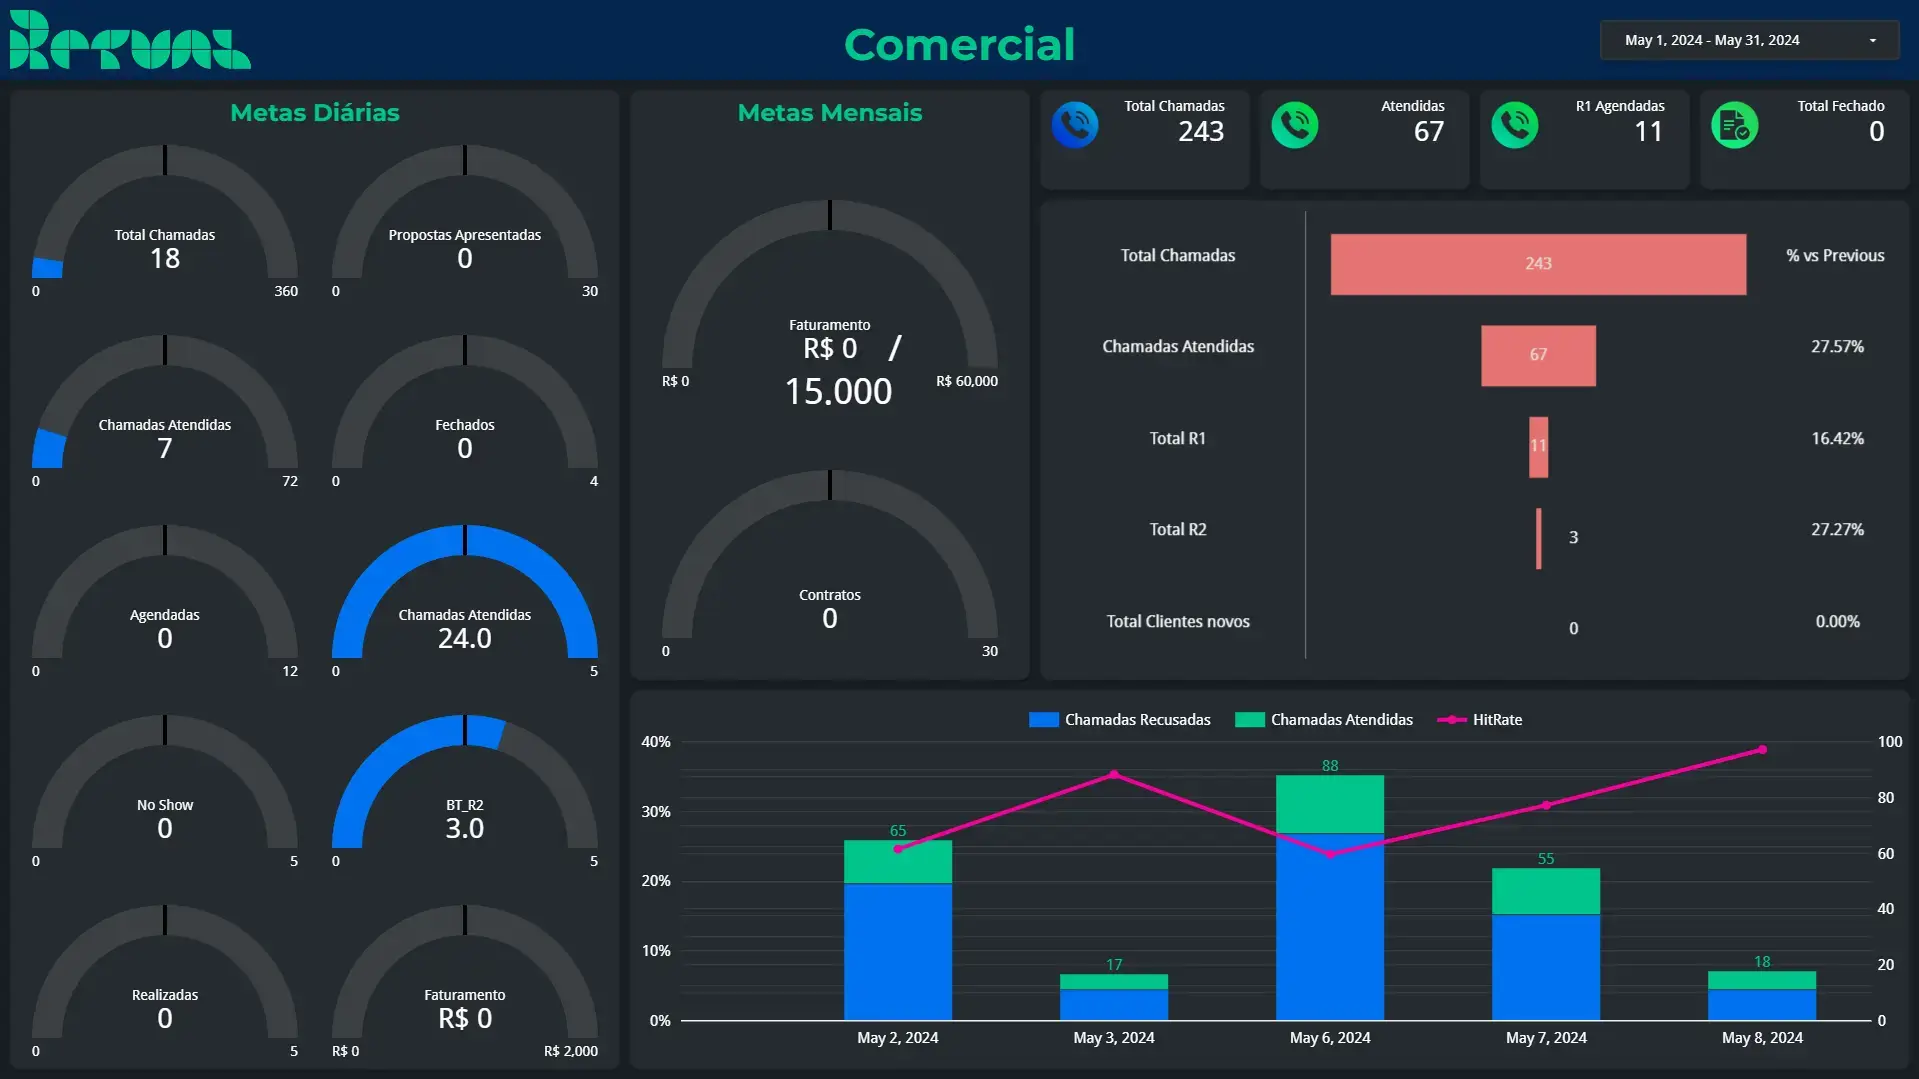The image size is (1919, 1079).
Task: Click the Total Chamadas funnel bar showing 243
Action: tap(1538, 264)
